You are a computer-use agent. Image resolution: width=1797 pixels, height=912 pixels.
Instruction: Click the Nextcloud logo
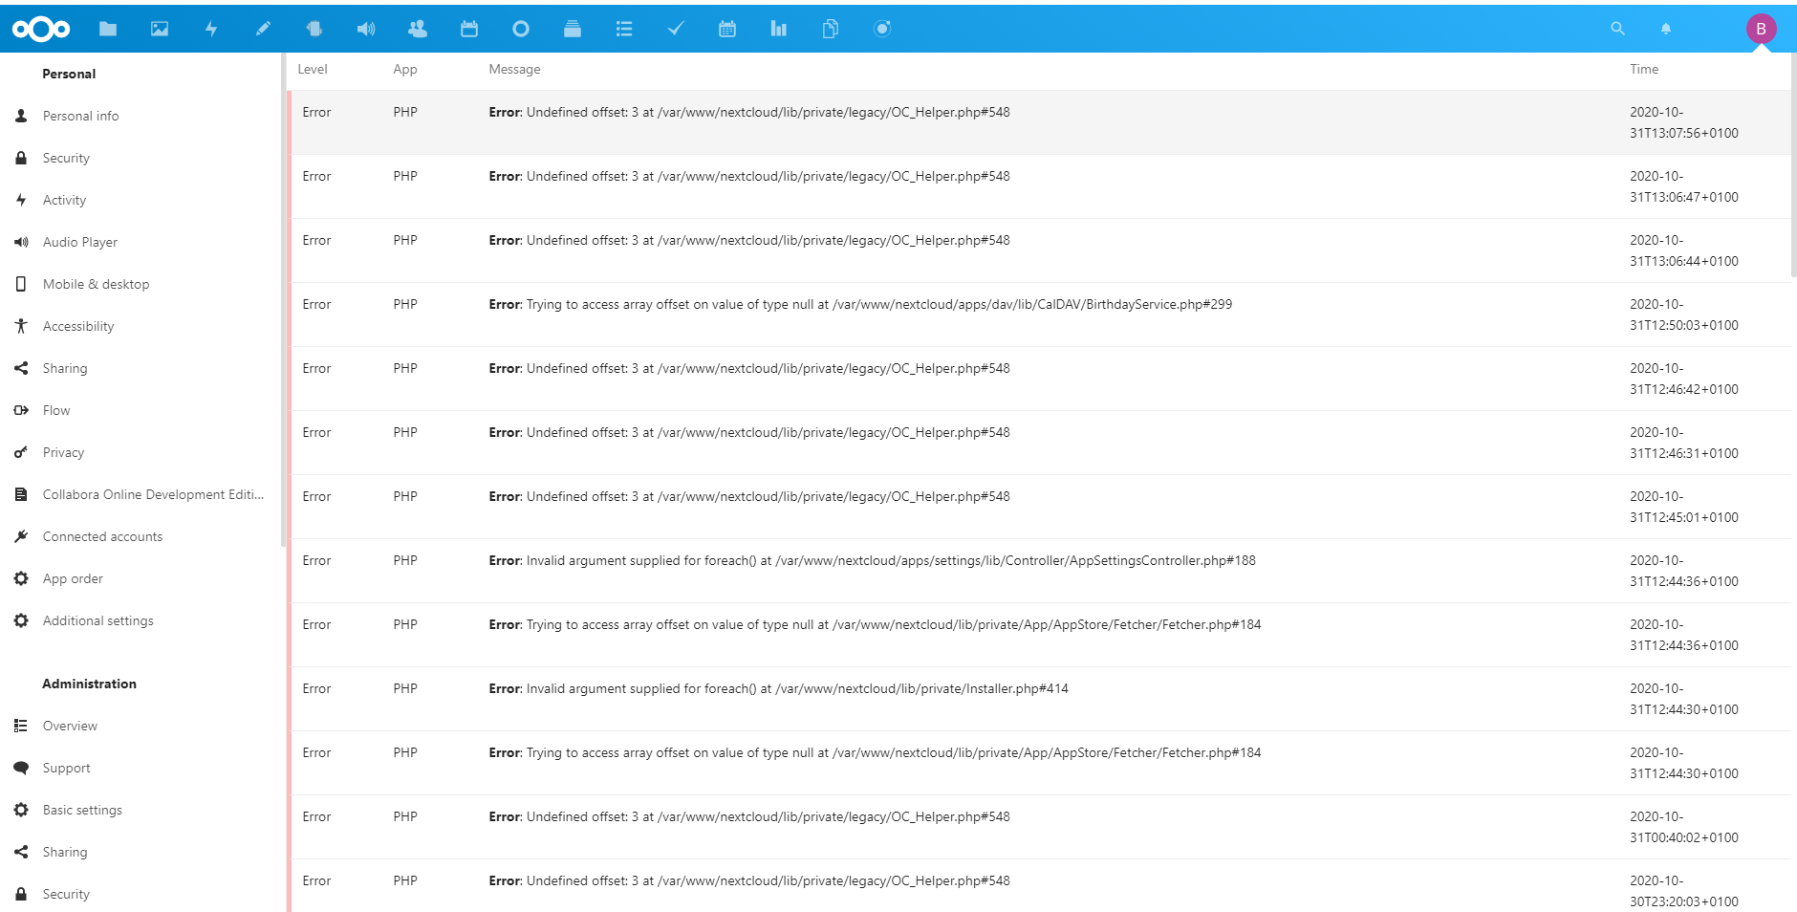[x=41, y=29]
